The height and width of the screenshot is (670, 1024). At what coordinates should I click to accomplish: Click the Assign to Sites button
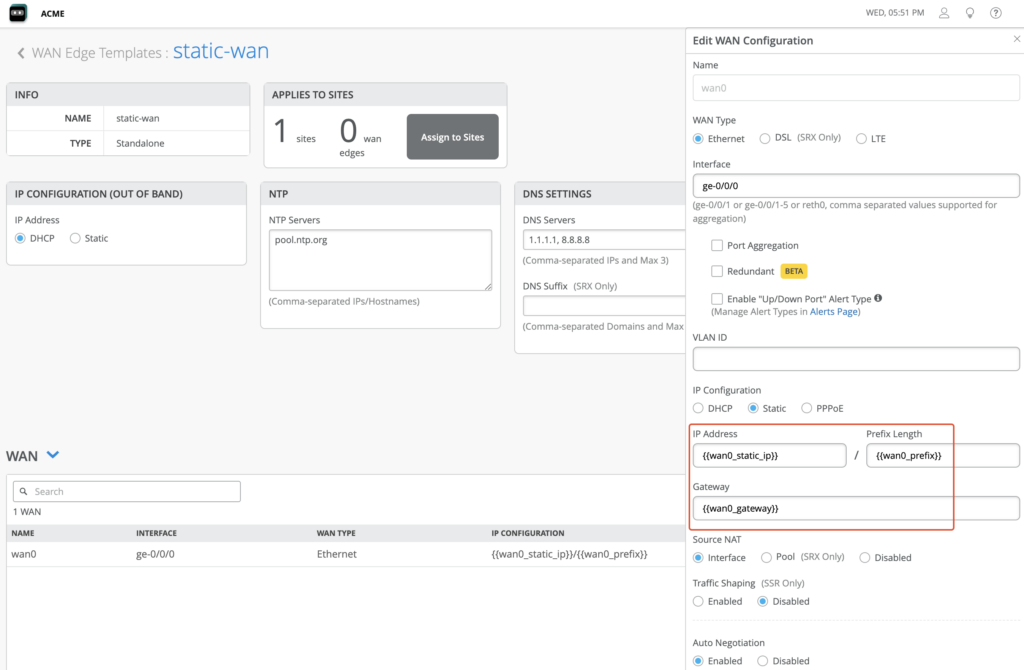452,137
